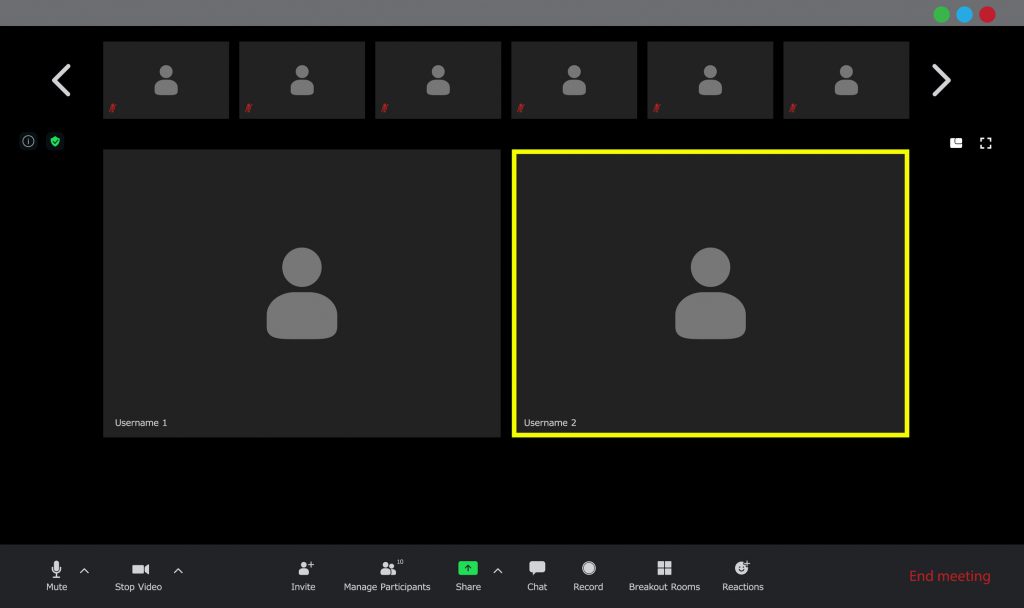Open sharing options chevron next to Share
This screenshot has height=608, width=1024.
(x=498, y=571)
